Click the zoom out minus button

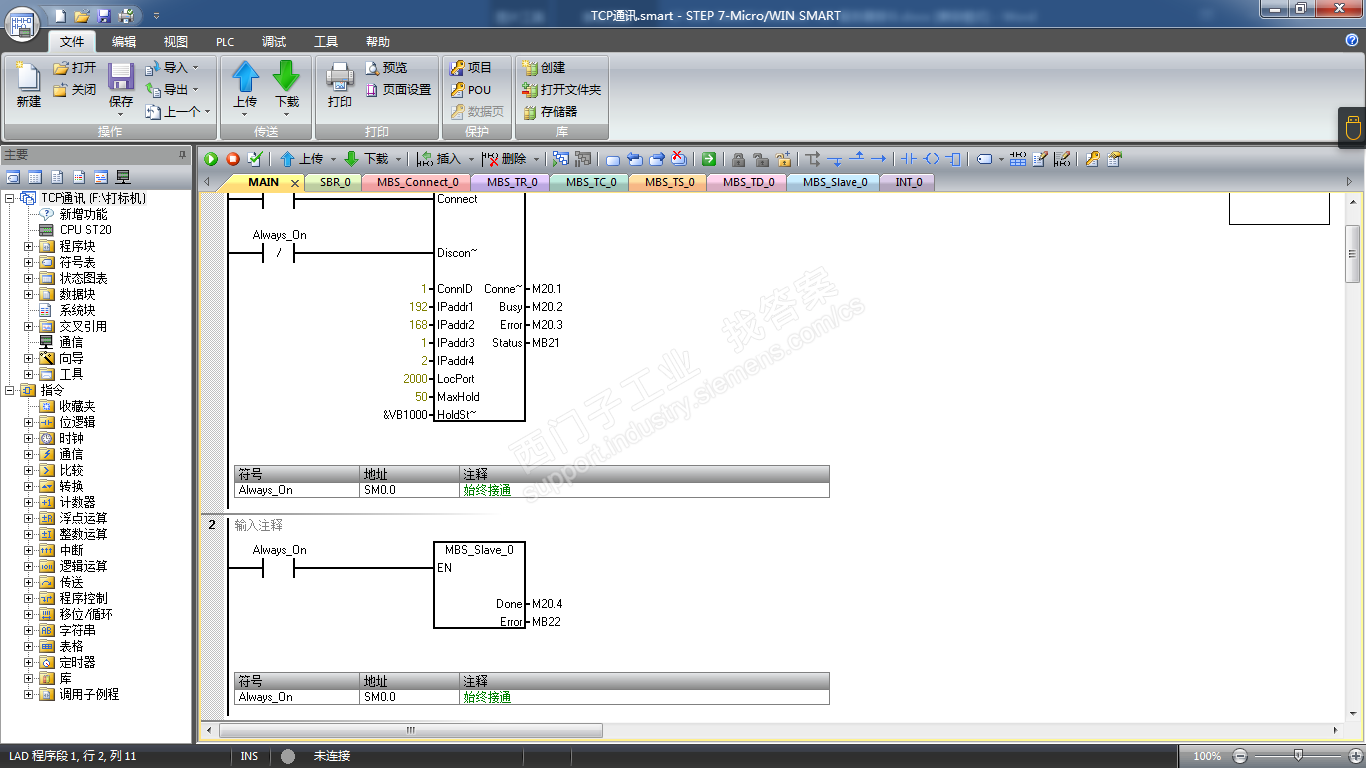tap(1240, 756)
